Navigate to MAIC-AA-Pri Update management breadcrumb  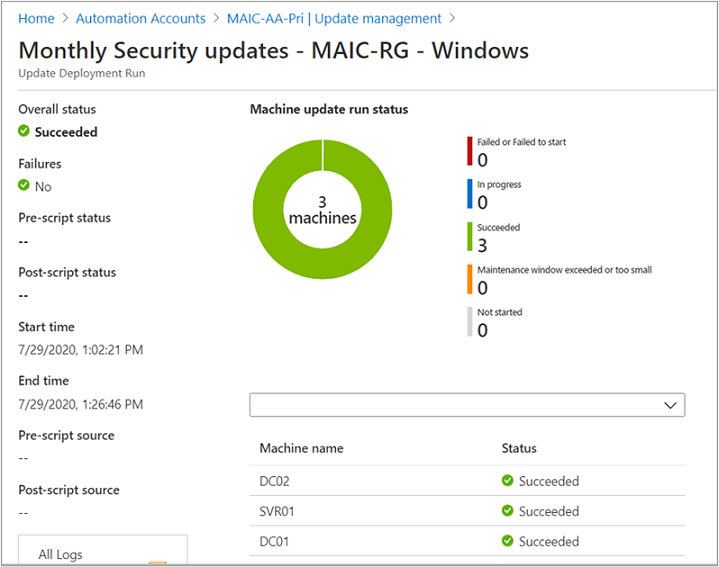(x=334, y=18)
